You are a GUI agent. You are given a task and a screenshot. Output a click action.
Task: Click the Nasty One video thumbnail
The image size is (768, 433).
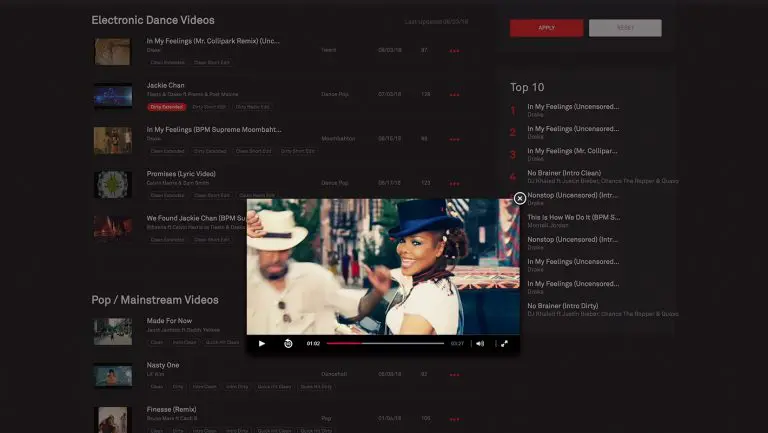[113, 376]
